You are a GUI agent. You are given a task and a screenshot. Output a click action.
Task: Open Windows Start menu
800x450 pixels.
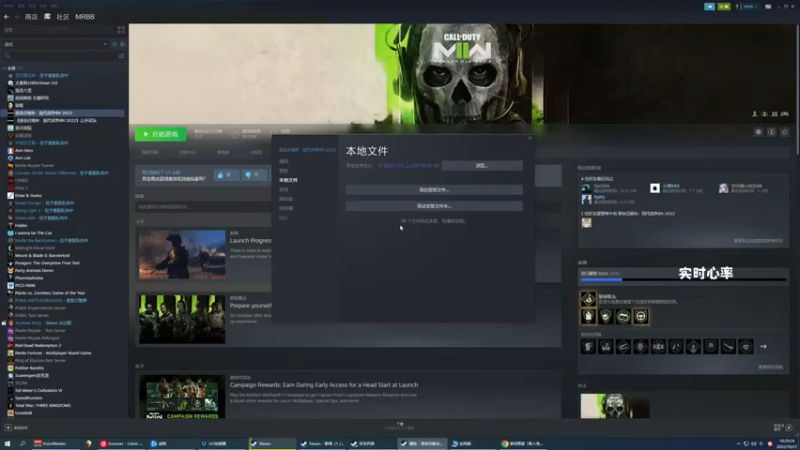click(7, 444)
